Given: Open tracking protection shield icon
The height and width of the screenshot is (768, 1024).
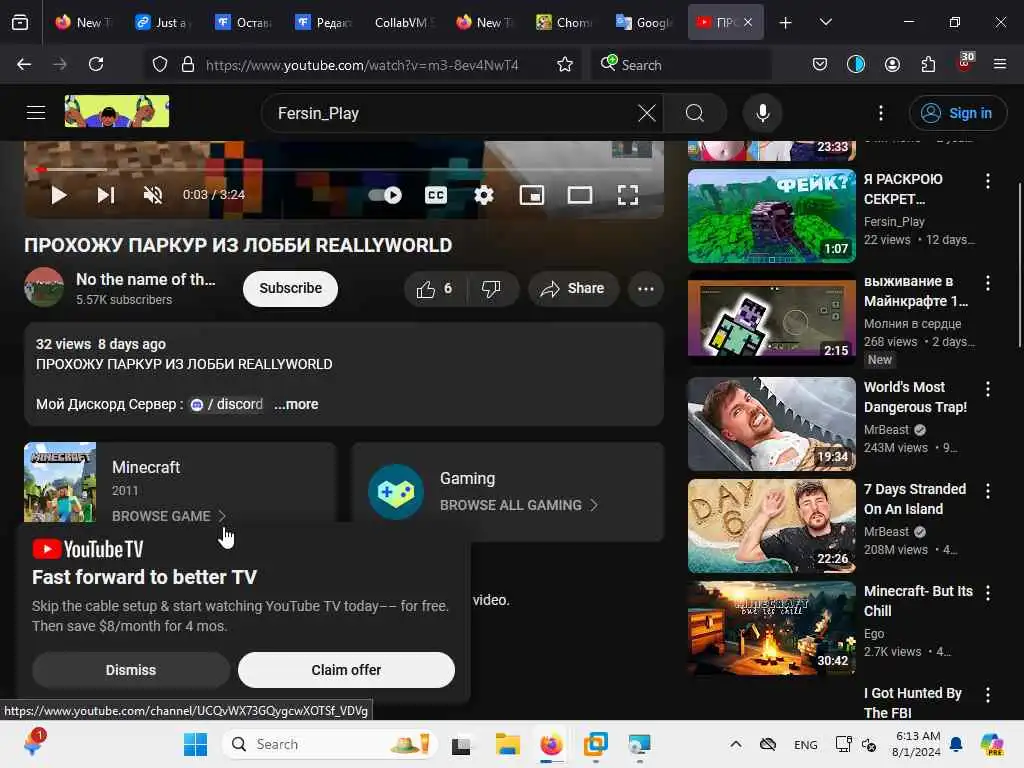Looking at the screenshot, I should [x=160, y=64].
